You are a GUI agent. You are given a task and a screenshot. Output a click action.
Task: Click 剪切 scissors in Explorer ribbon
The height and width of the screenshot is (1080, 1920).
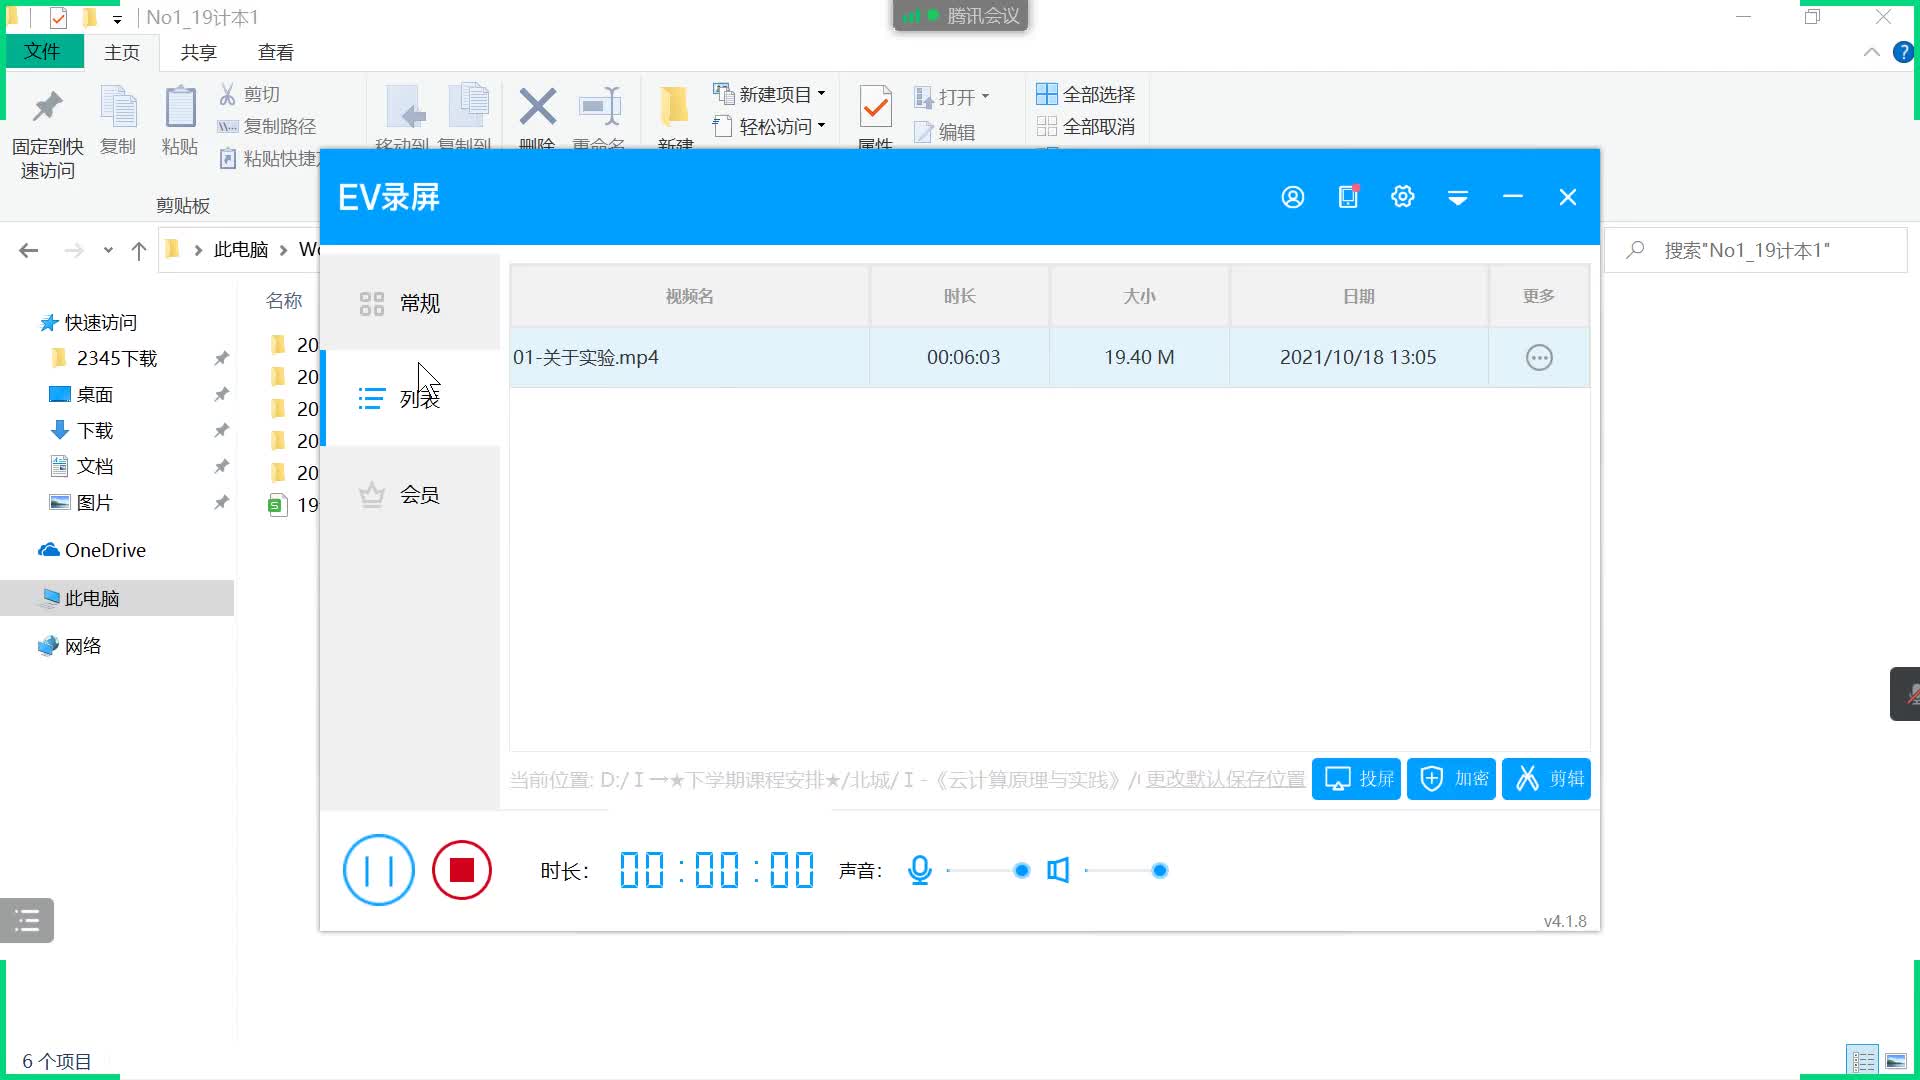coord(249,94)
